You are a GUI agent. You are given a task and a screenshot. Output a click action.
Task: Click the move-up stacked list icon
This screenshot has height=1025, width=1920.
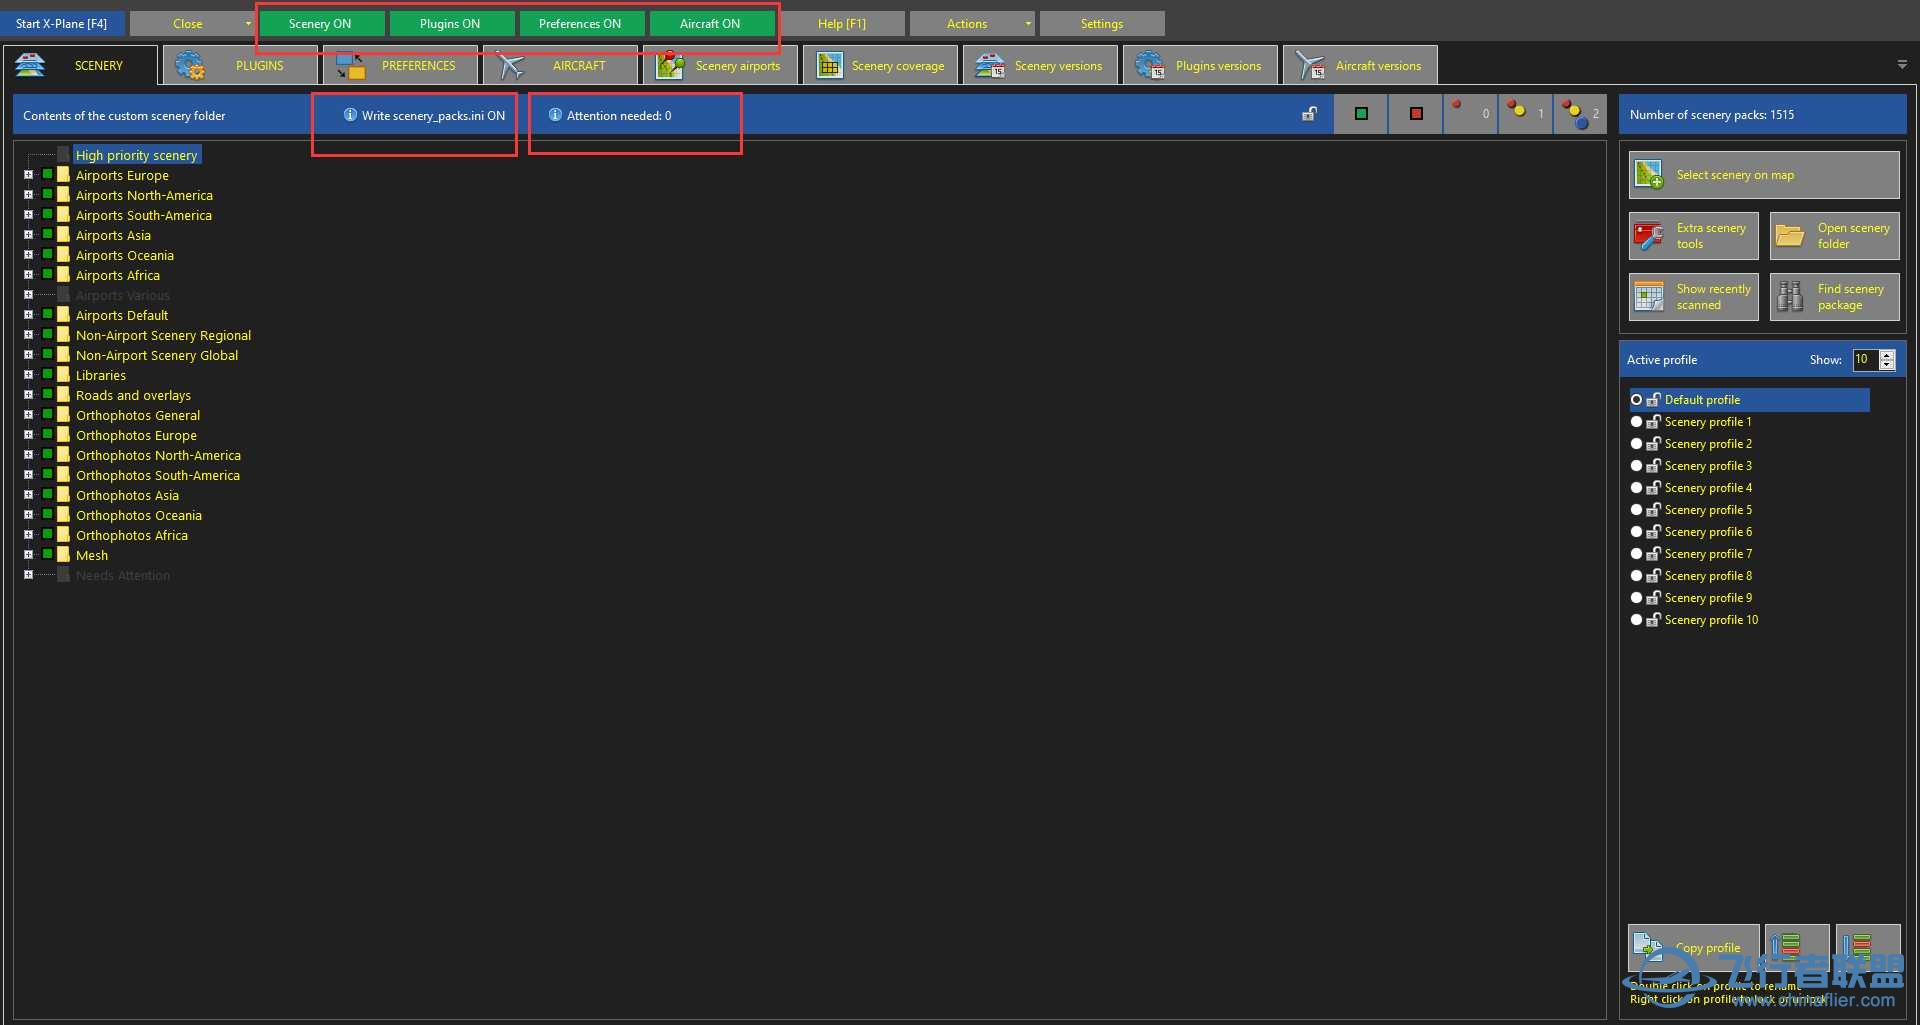[1785, 947]
